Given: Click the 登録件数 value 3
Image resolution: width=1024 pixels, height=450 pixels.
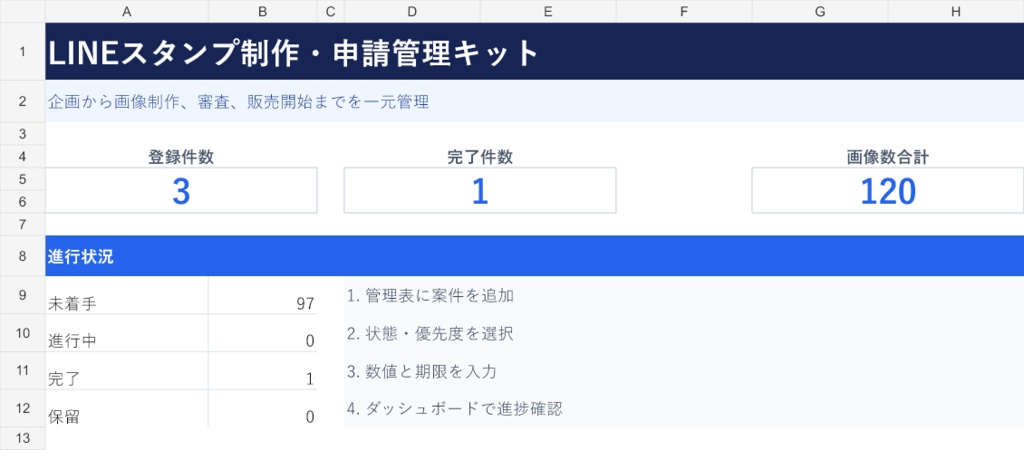Looking at the screenshot, I should point(181,191).
